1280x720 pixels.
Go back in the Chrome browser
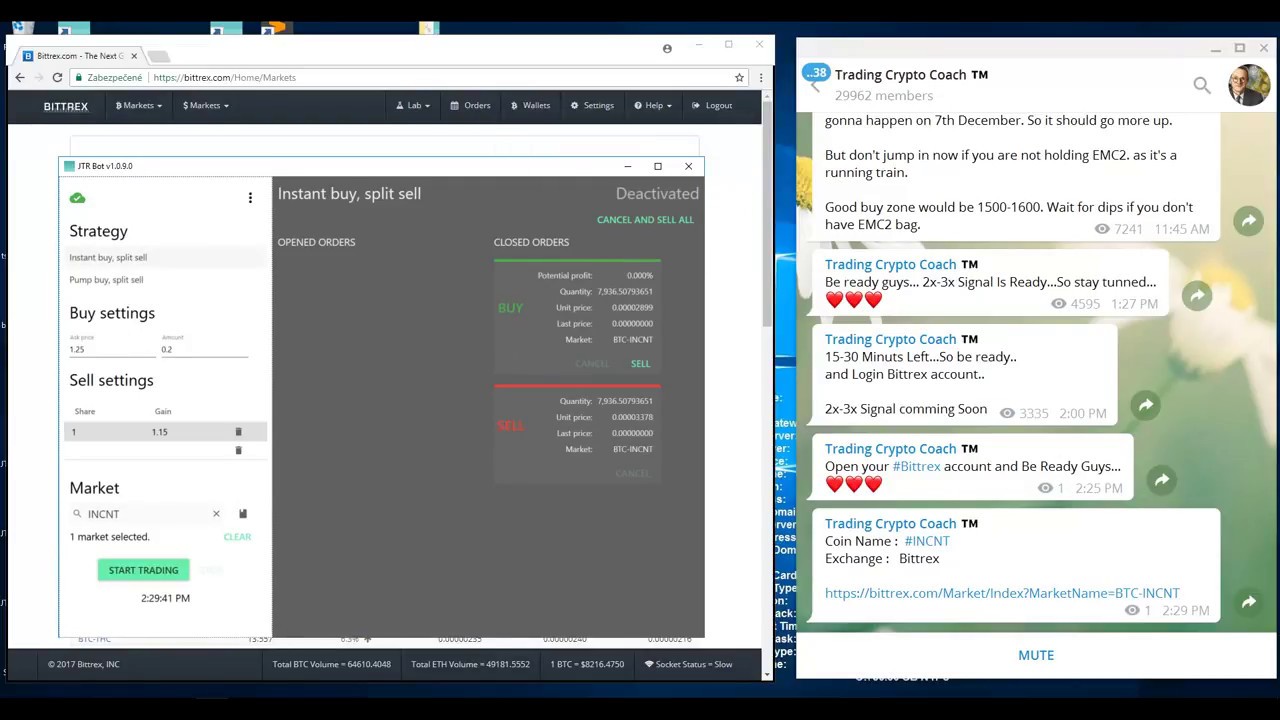tap(20, 77)
